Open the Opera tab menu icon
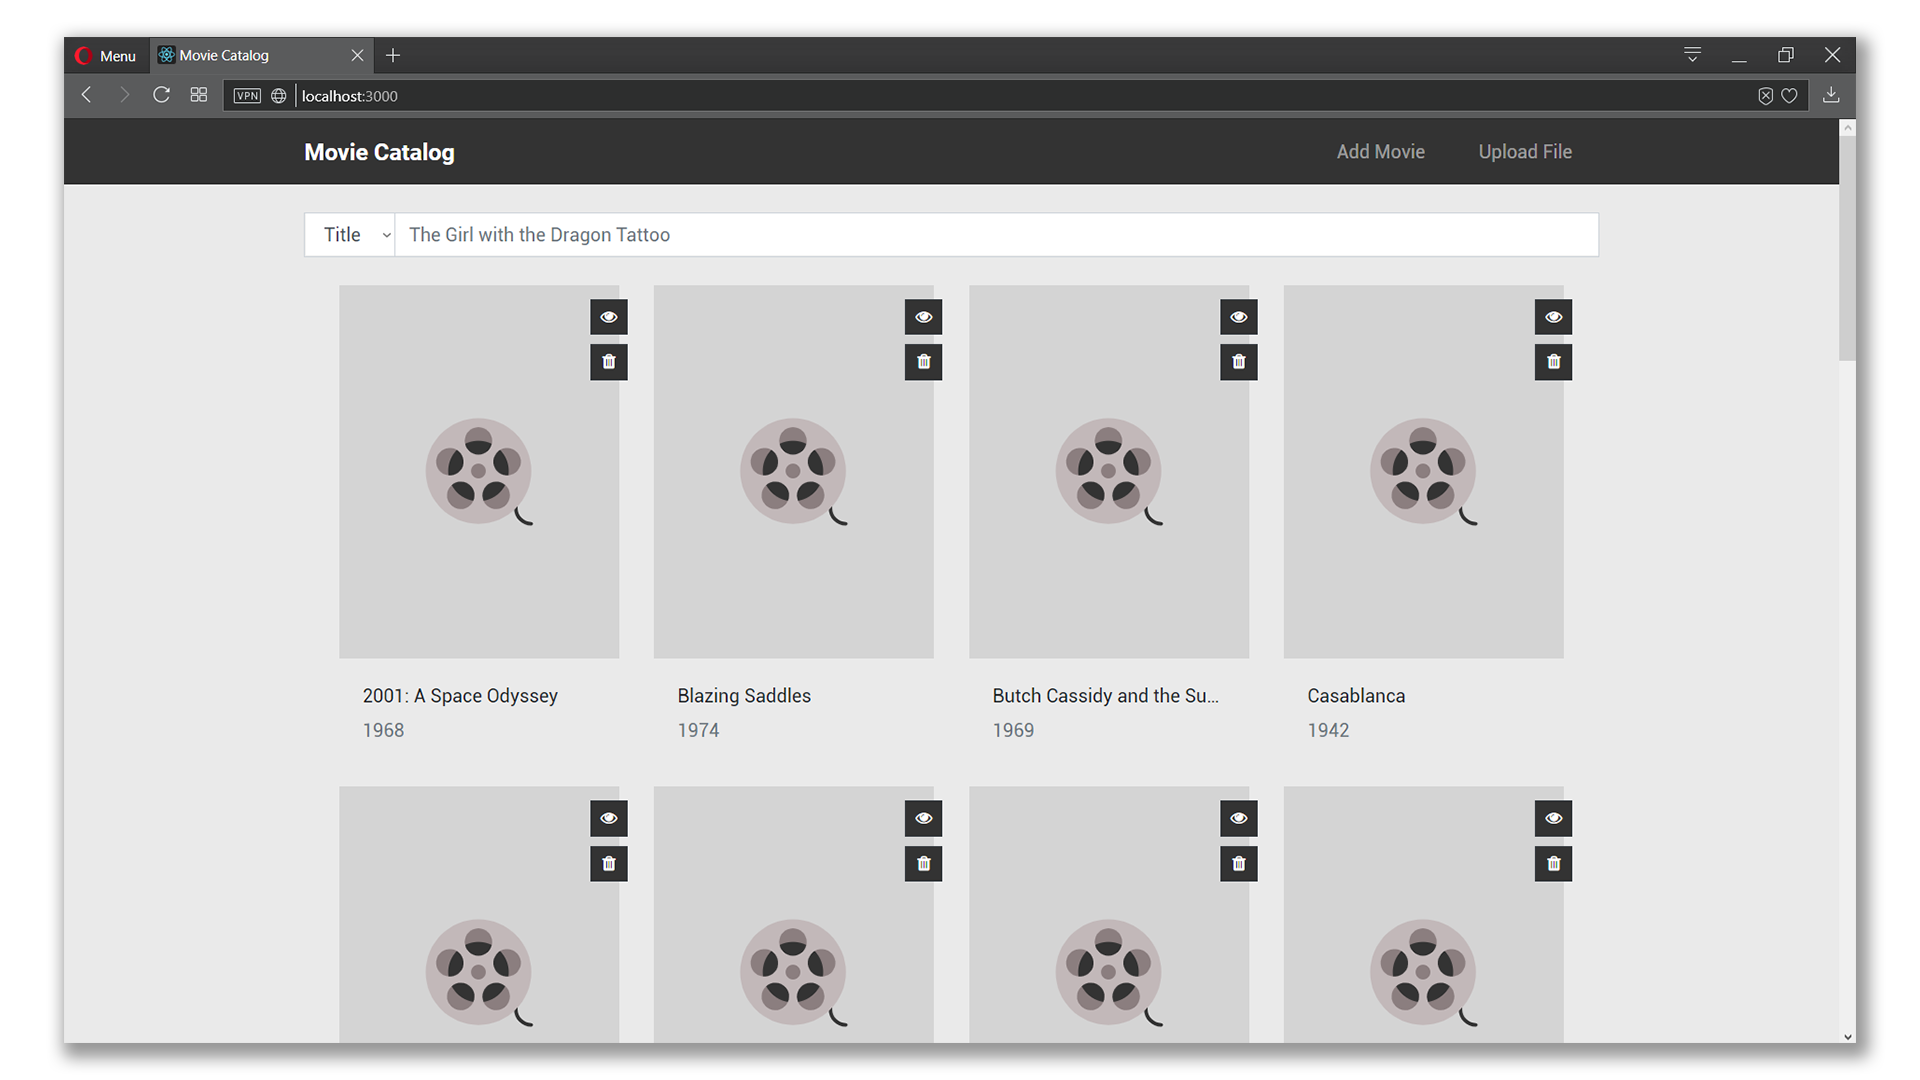Screen dimensions: 1920x1080 (1692, 55)
